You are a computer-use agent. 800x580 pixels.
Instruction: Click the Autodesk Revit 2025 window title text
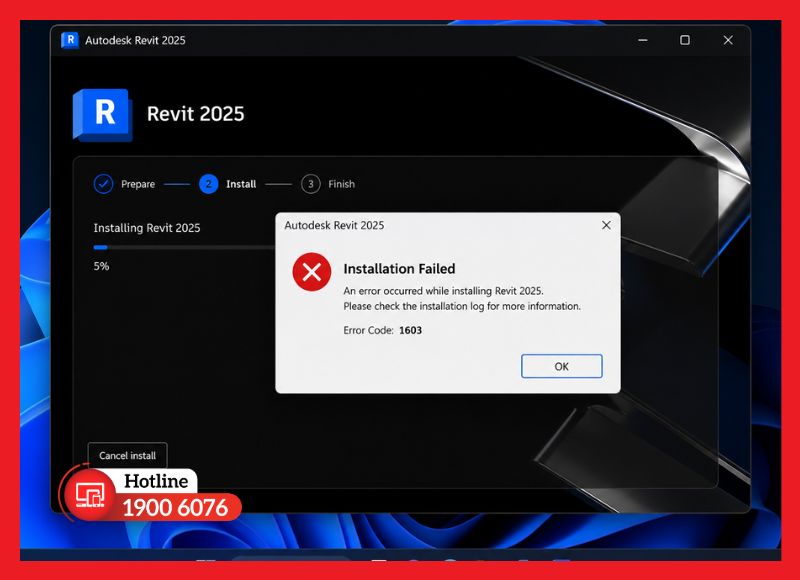point(135,40)
